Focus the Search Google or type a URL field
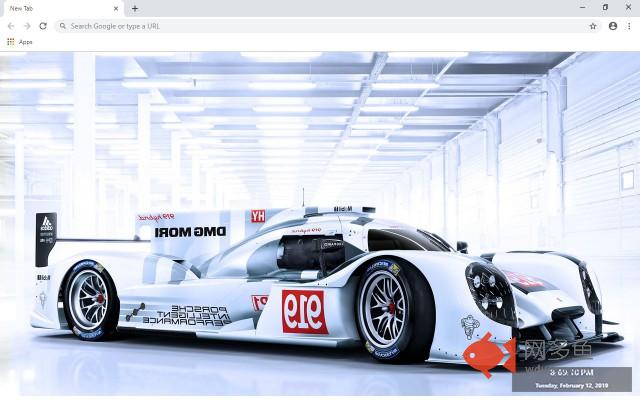The height and width of the screenshot is (400, 640). click(x=328, y=26)
